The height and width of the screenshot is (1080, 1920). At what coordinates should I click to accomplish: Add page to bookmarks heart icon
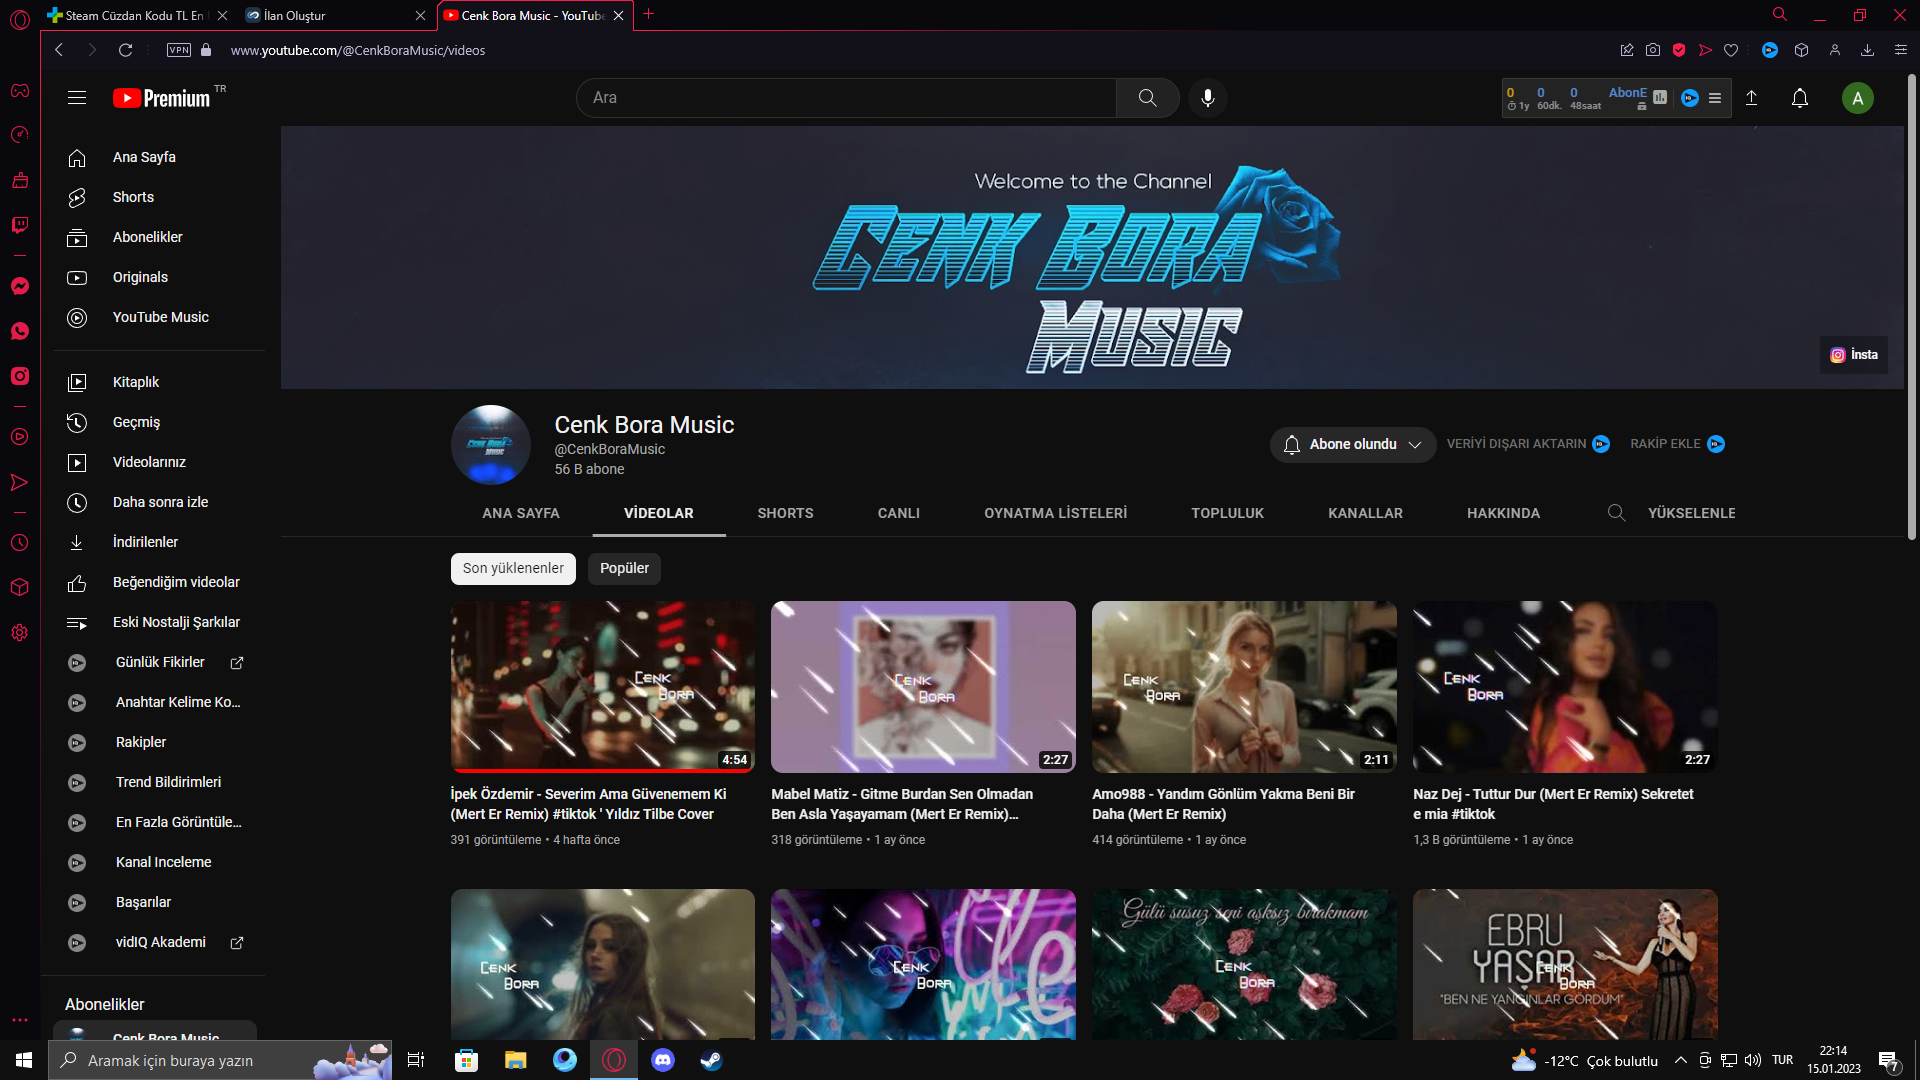pos(1731,50)
